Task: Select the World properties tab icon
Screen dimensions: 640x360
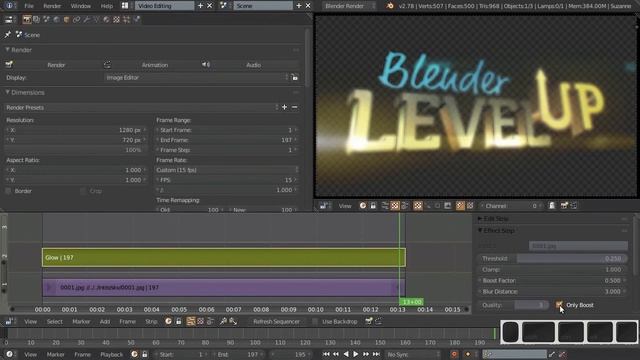Action: (56, 20)
